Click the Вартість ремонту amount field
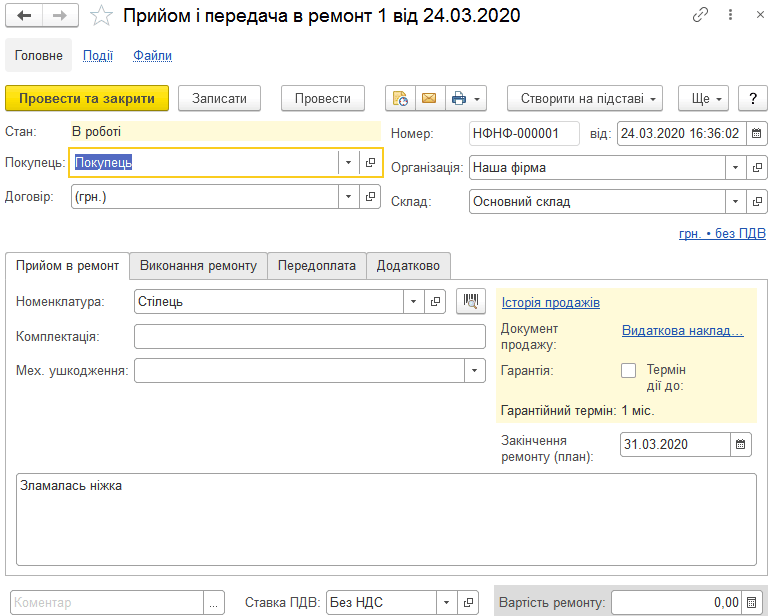This screenshot has width=770, height=616. click(x=677, y=602)
